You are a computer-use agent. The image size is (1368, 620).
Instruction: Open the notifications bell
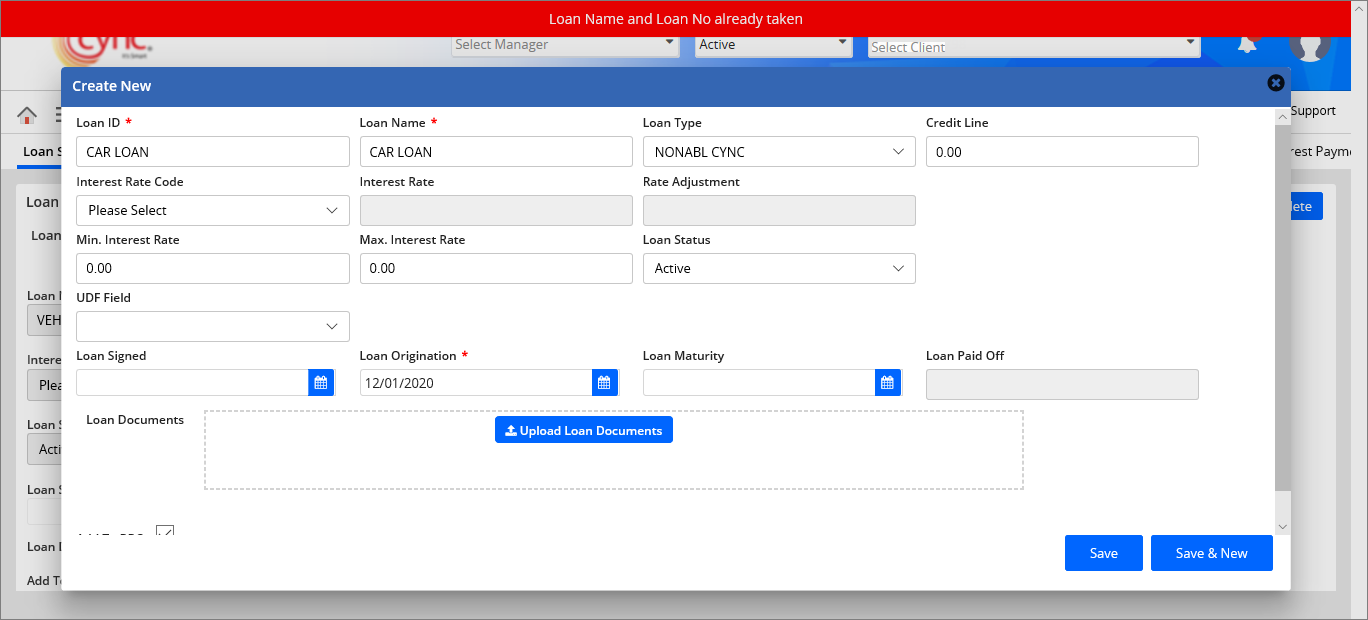coord(1247,45)
